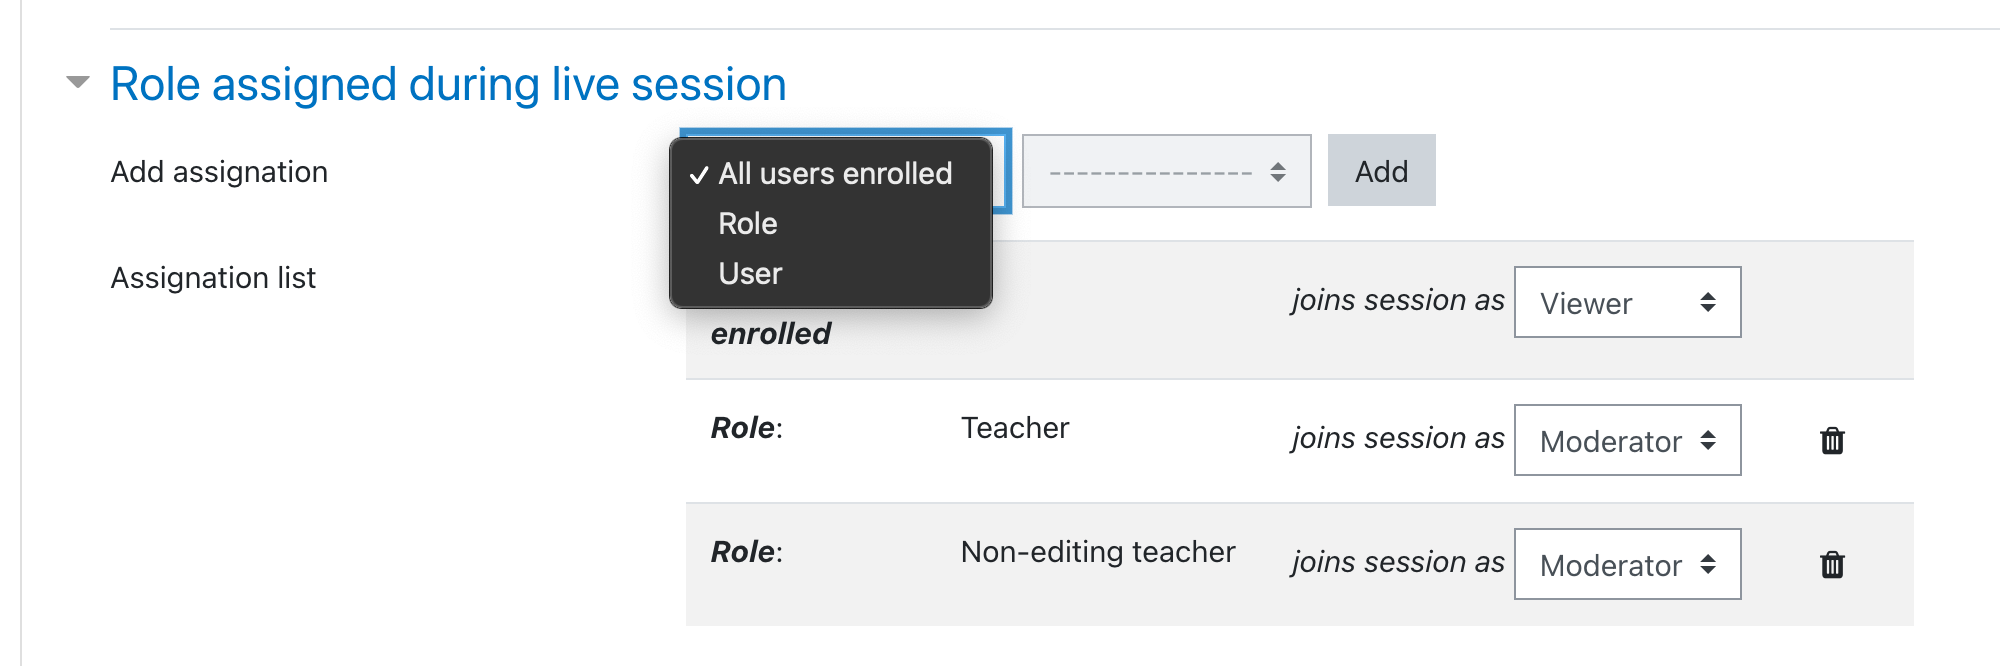Open the Viewer session role dropdown
Image resolution: width=2000 pixels, height=666 pixels.
pyautogui.click(x=1627, y=302)
